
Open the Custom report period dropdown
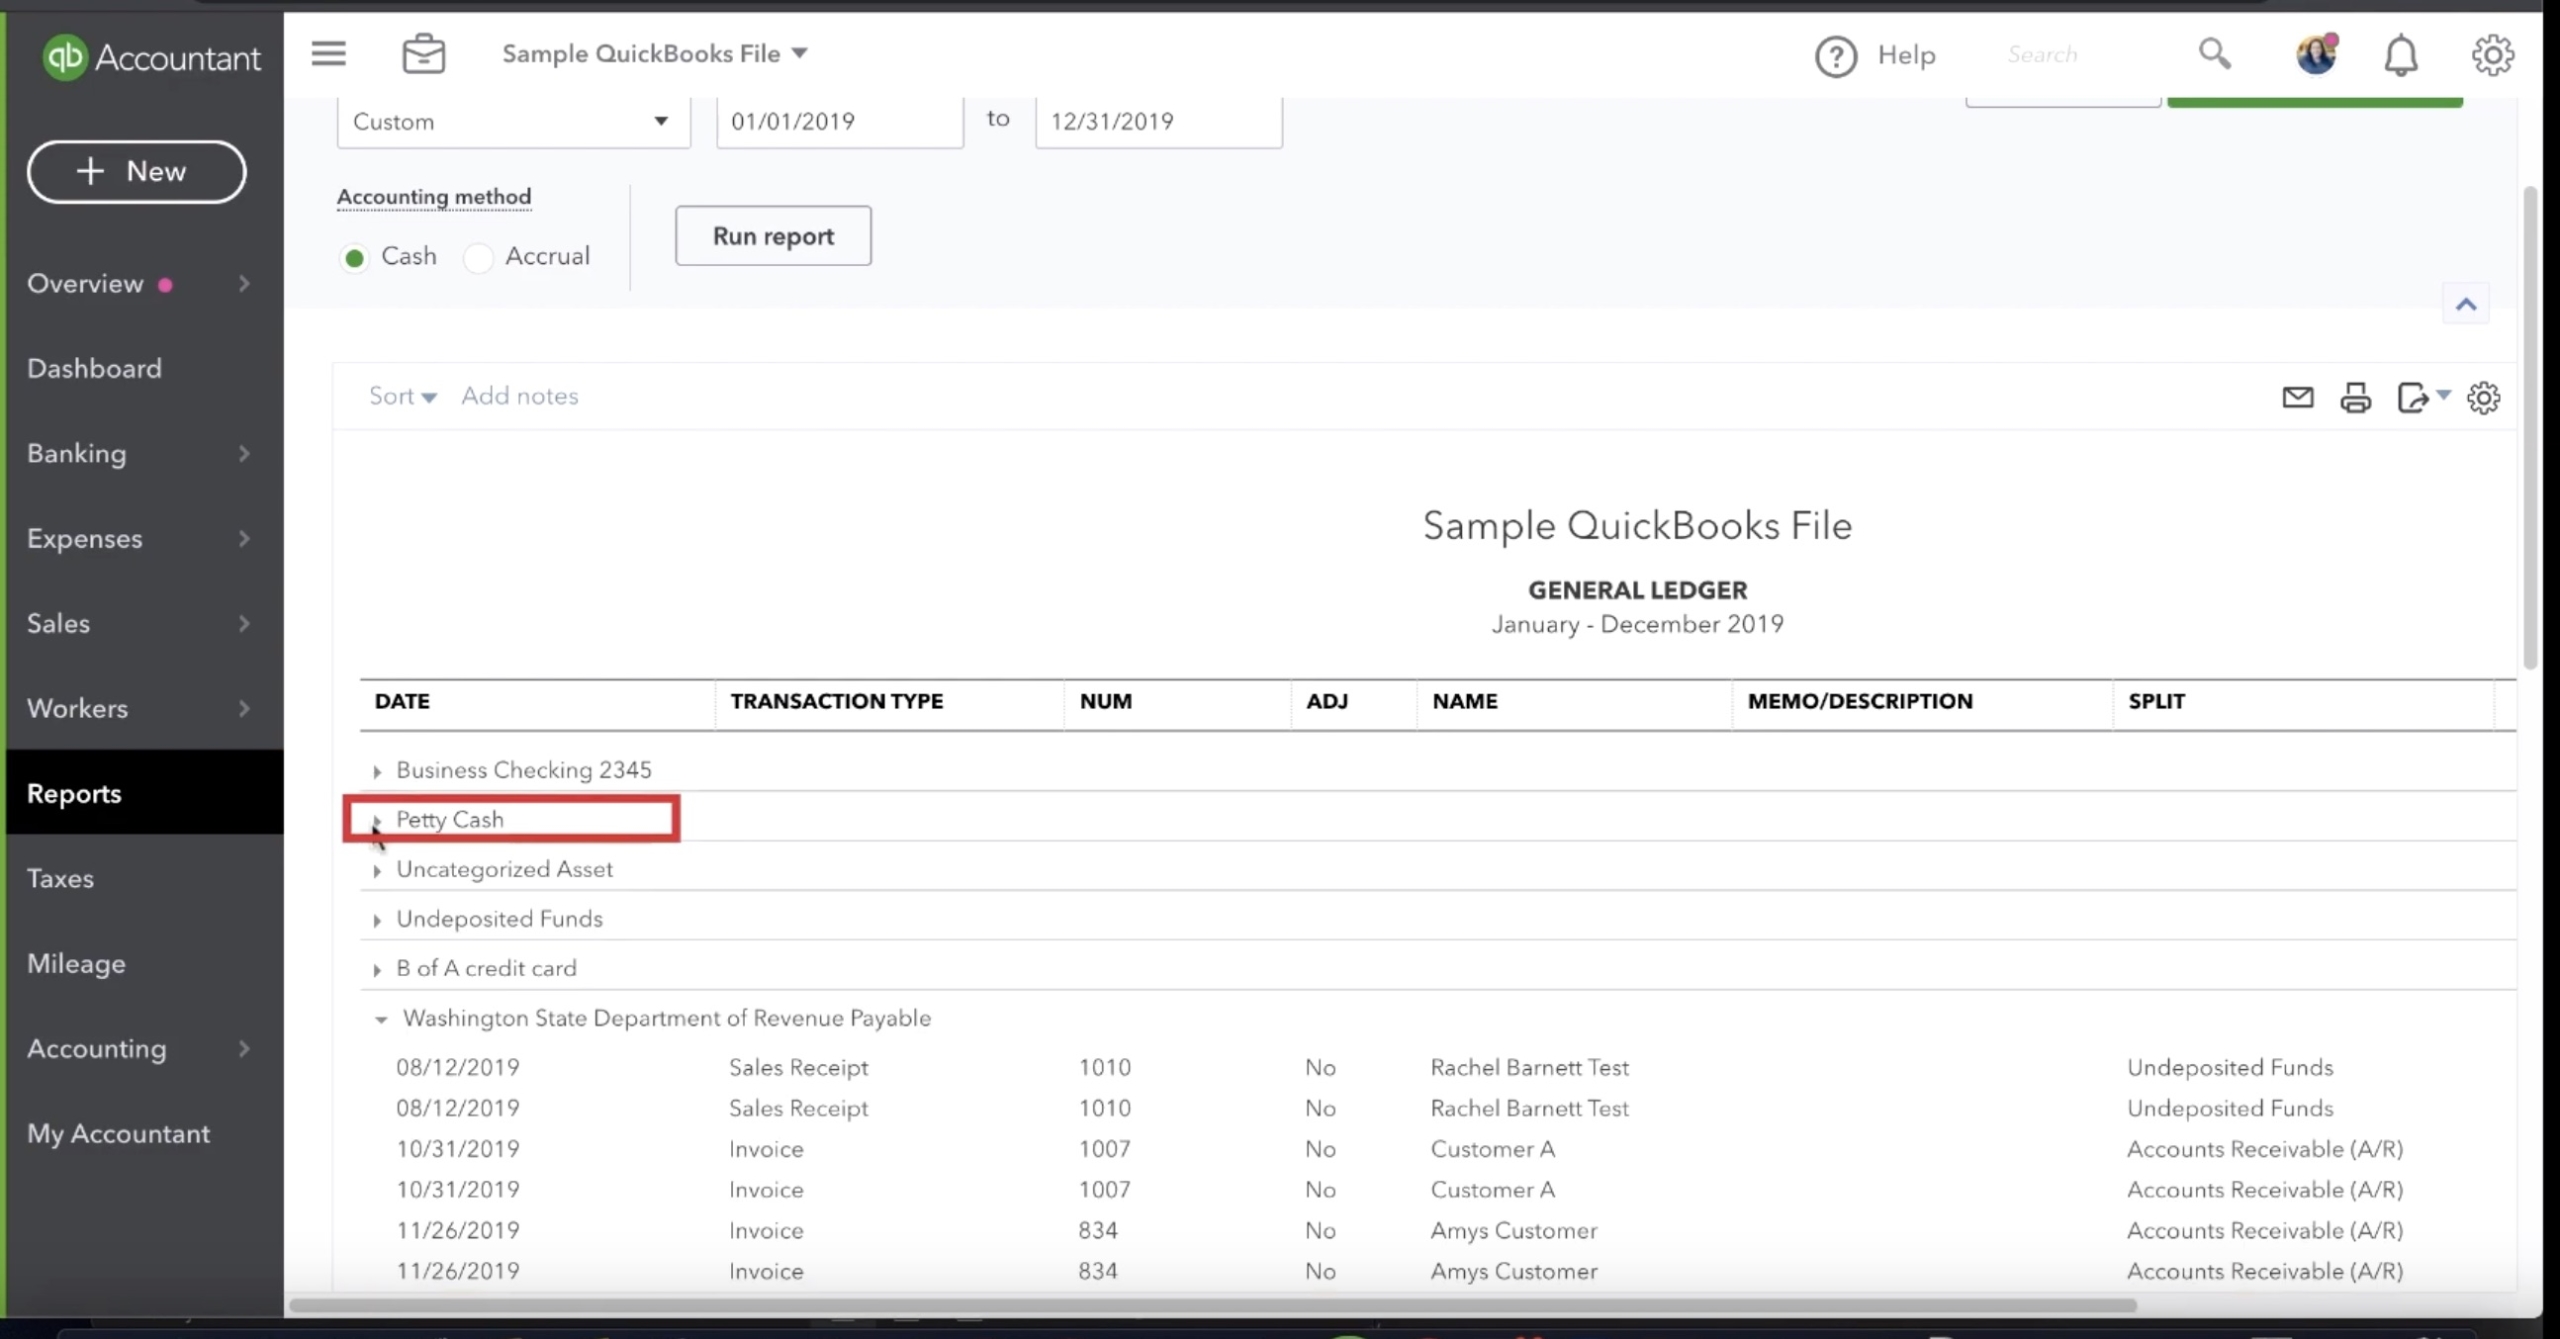[513, 121]
